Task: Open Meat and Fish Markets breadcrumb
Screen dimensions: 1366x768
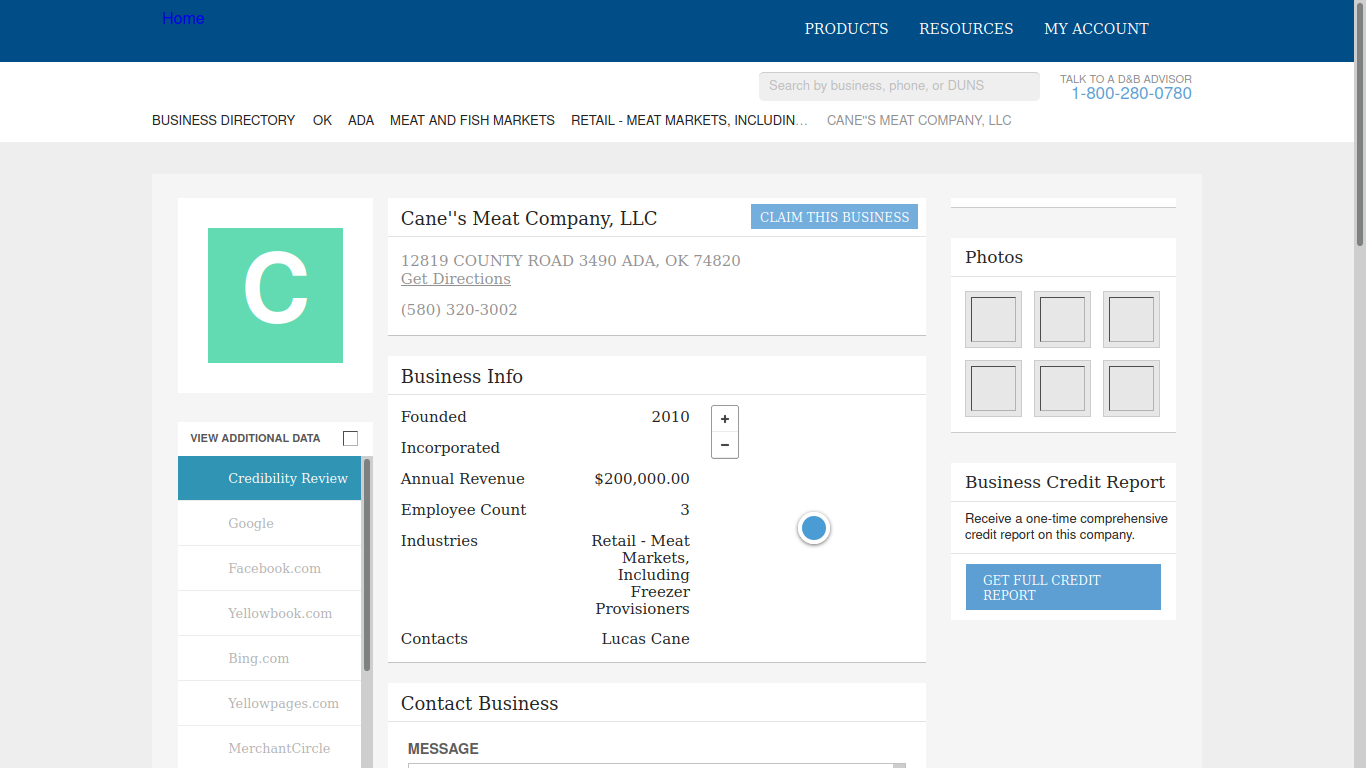Action: pyautogui.click(x=472, y=120)
